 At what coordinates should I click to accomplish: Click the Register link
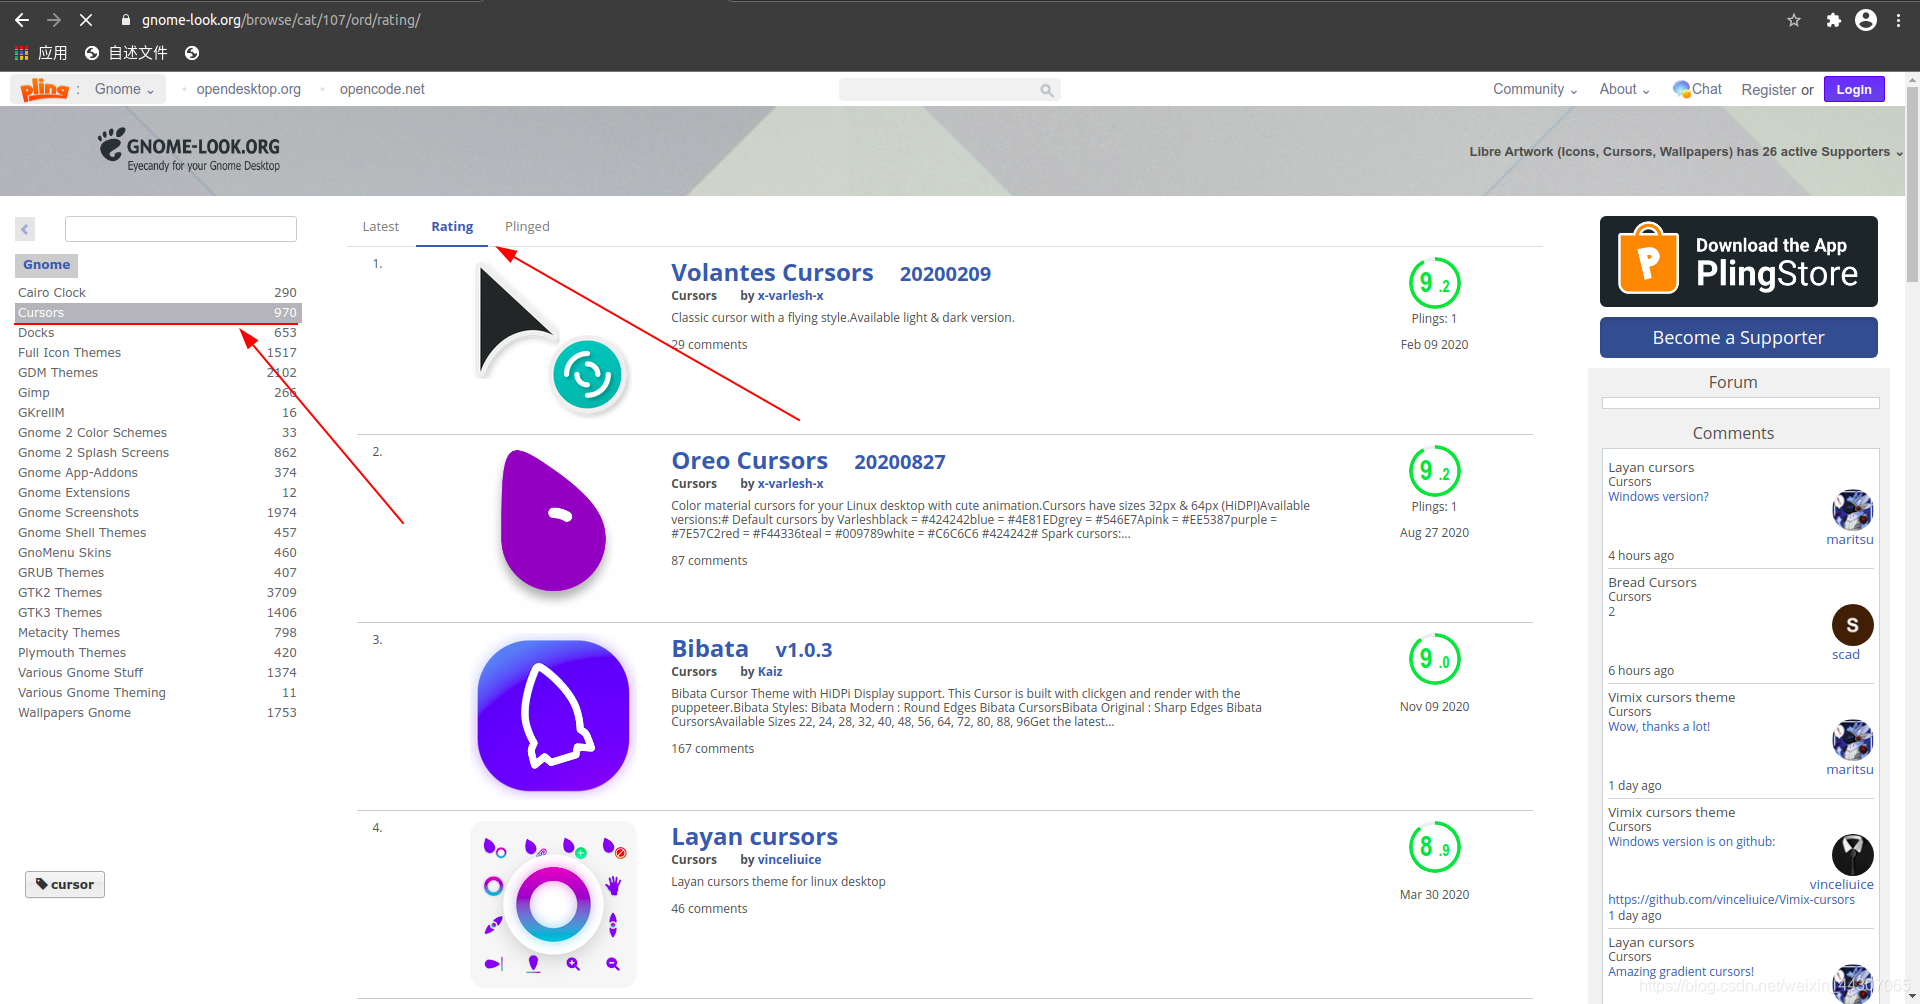(x=1768, y=90)
